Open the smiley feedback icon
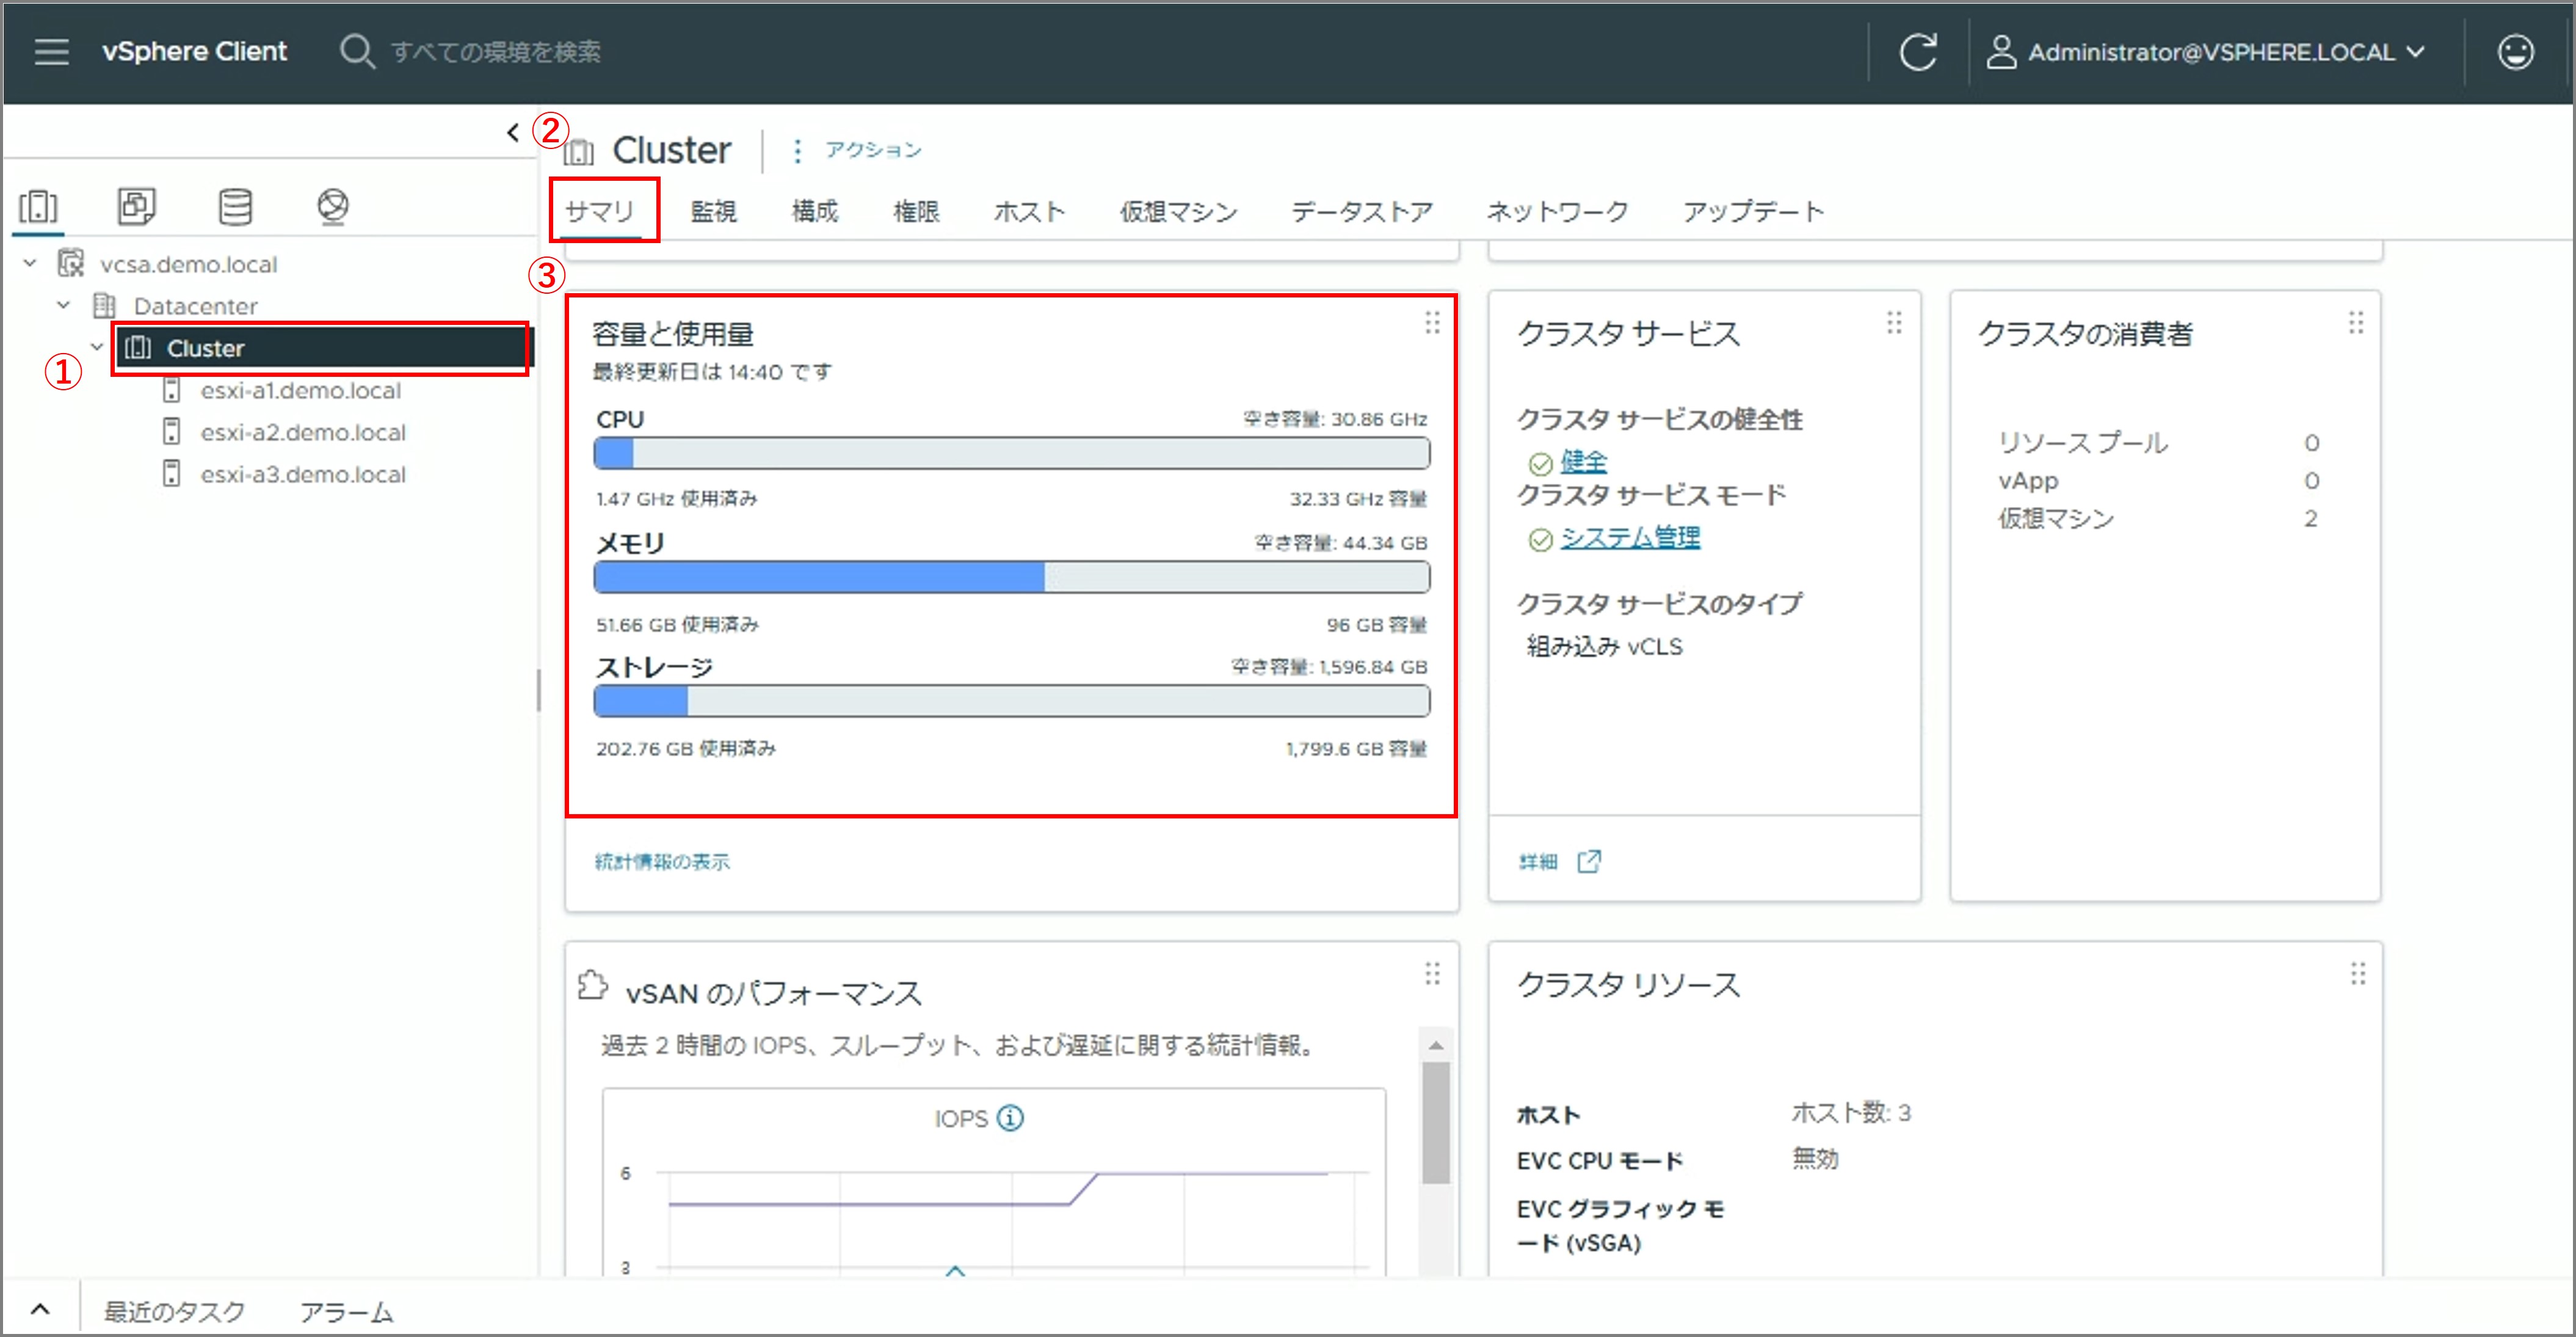 (x=2515, y=52)
